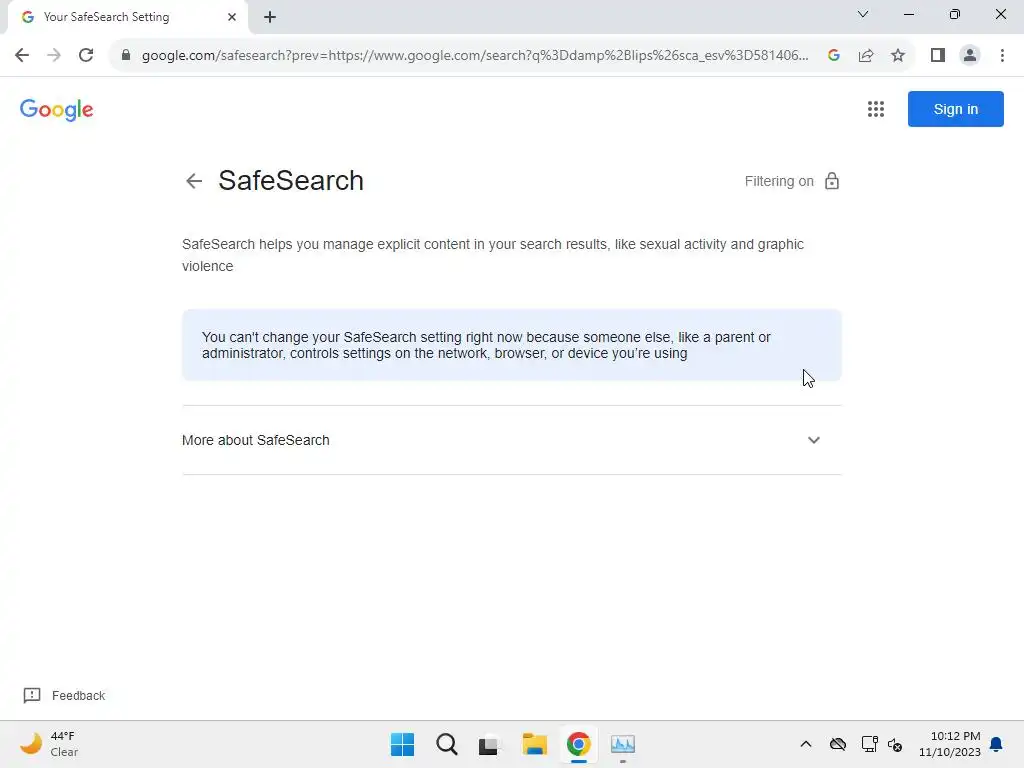Open the weather widget showing 44°F
This screenshot has height=768, width=1024.
49,744
